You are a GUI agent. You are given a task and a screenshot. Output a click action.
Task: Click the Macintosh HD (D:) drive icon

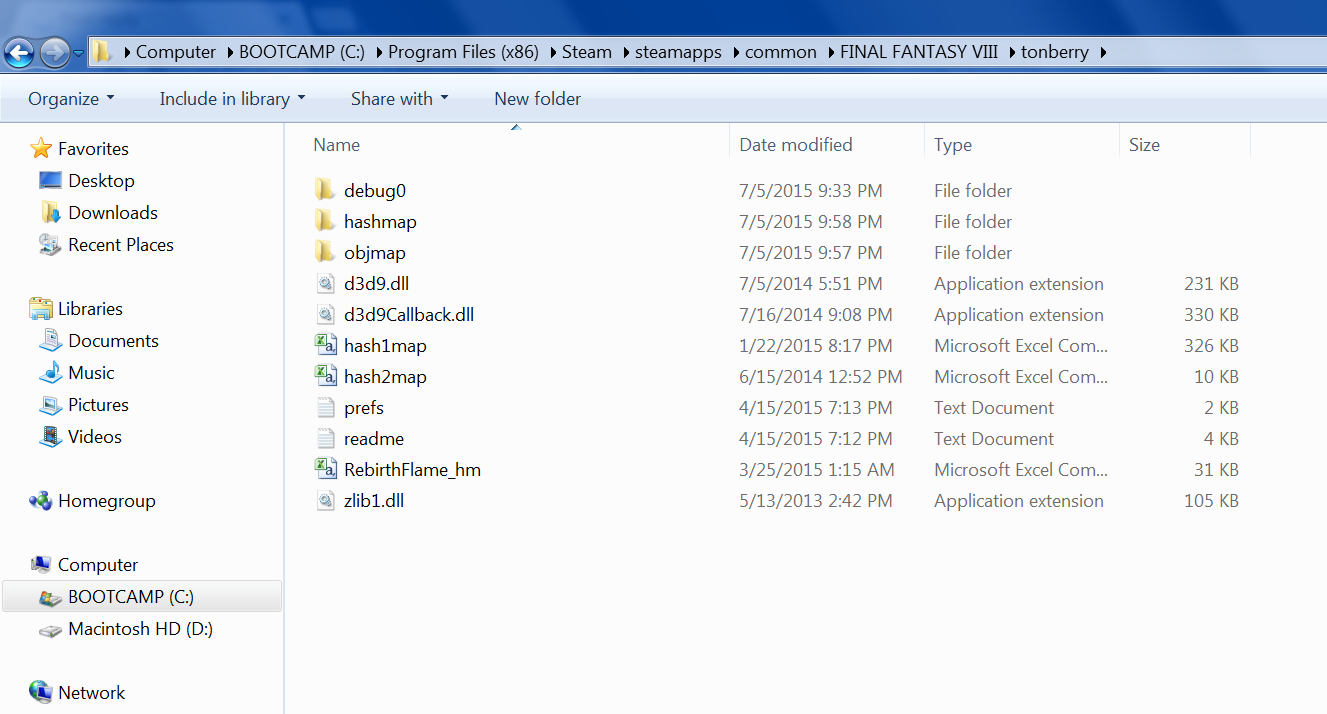click(50, 629)
